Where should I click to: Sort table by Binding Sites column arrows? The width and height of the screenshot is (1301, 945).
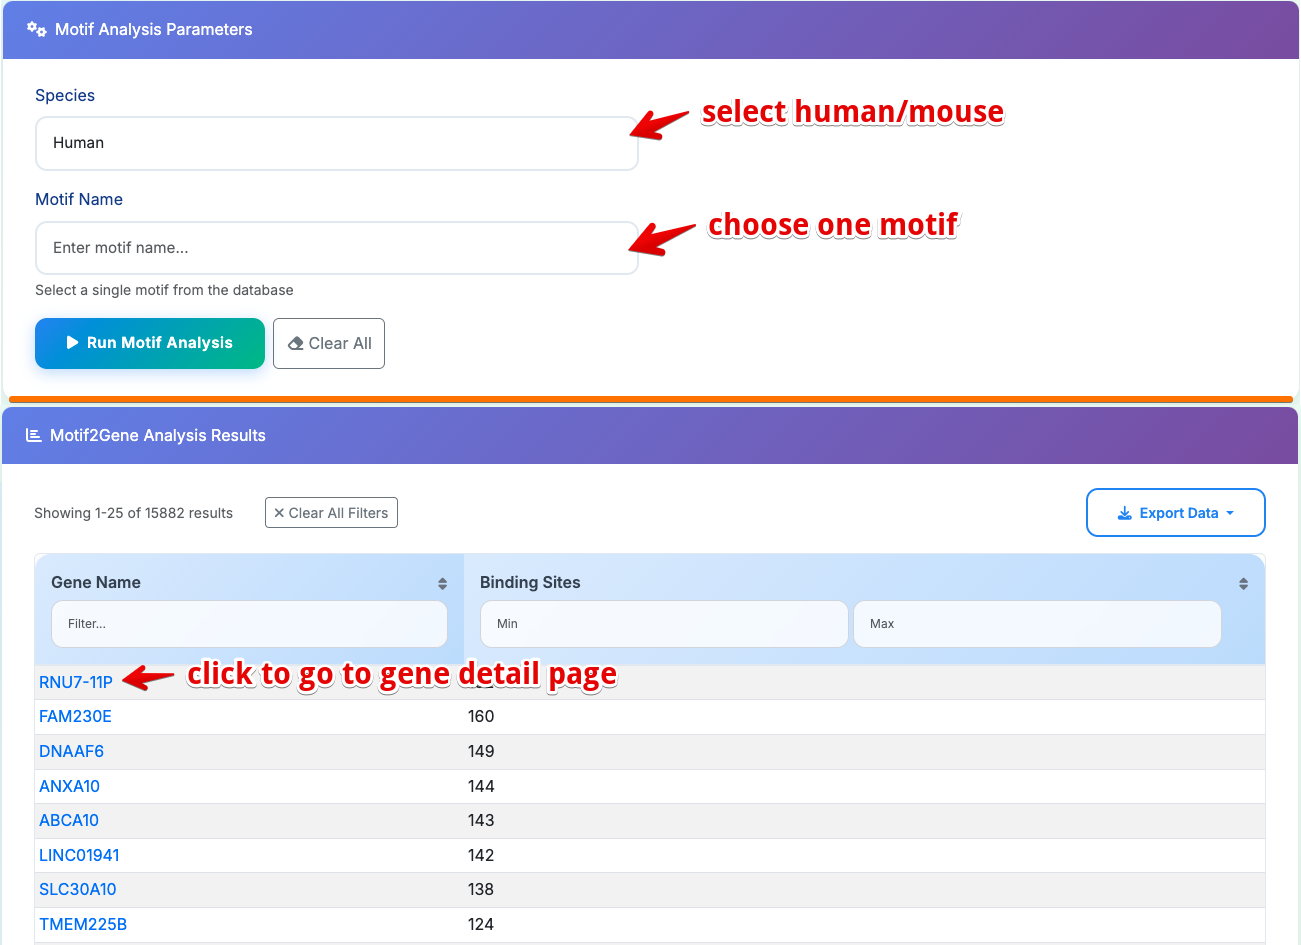pos(1243,584)
